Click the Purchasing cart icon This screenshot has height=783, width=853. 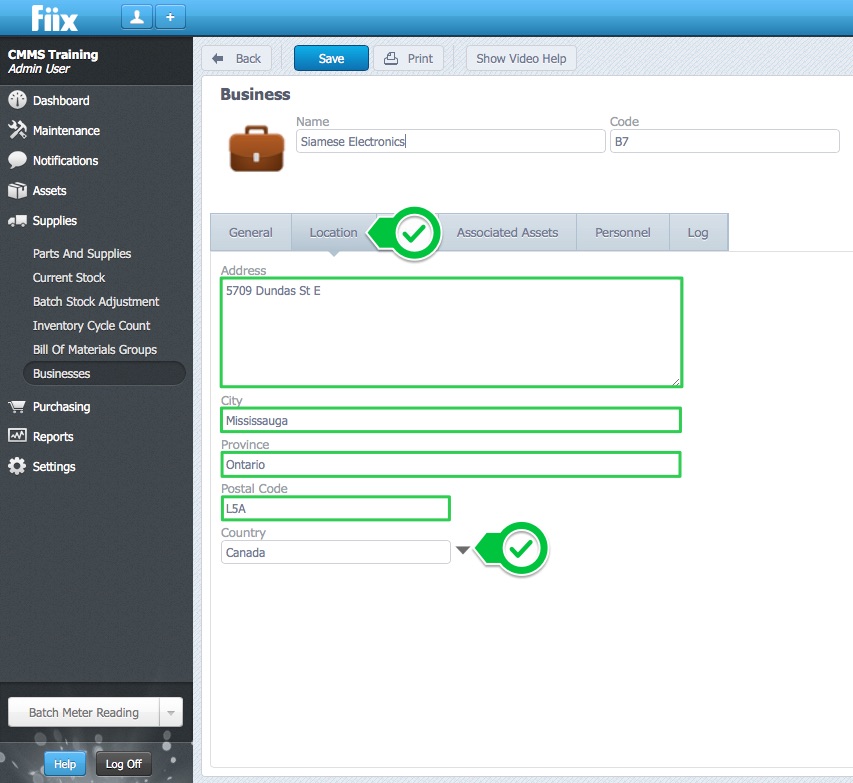click(17, 406)
